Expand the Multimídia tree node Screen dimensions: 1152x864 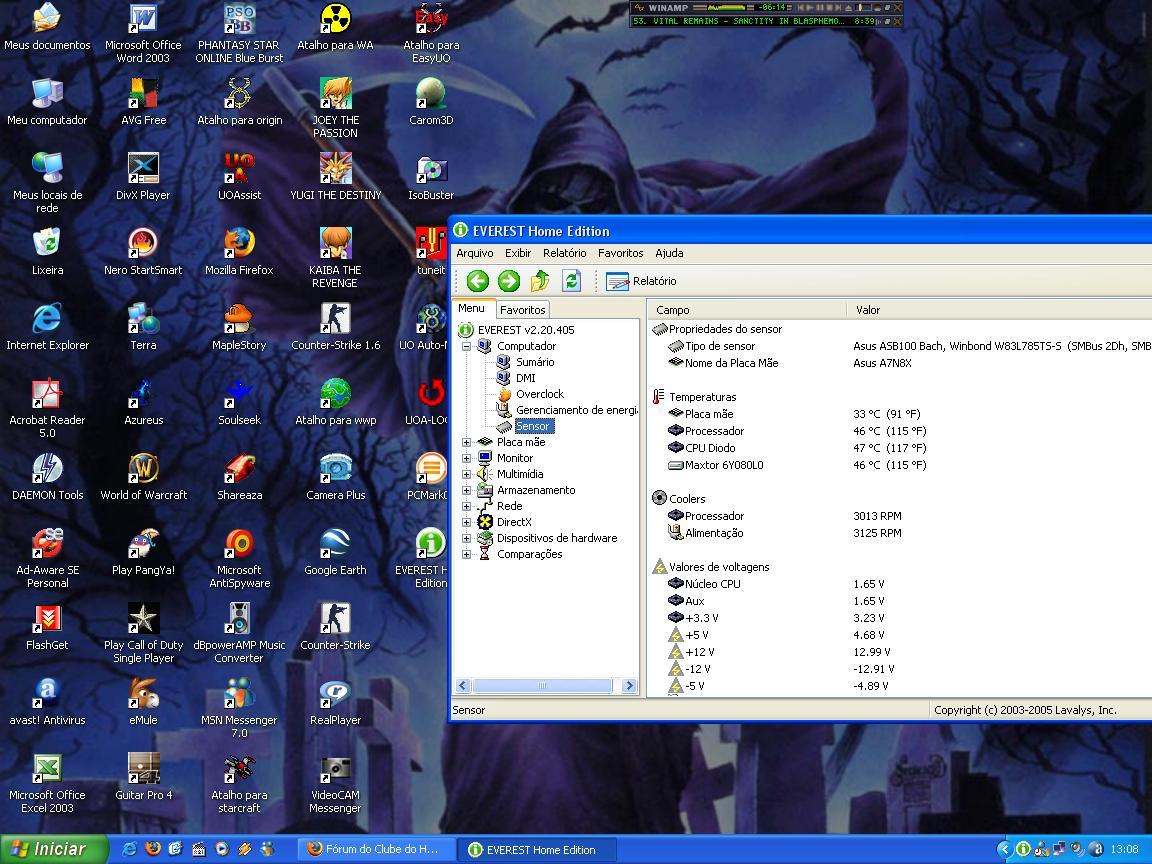tap(467, 475)
